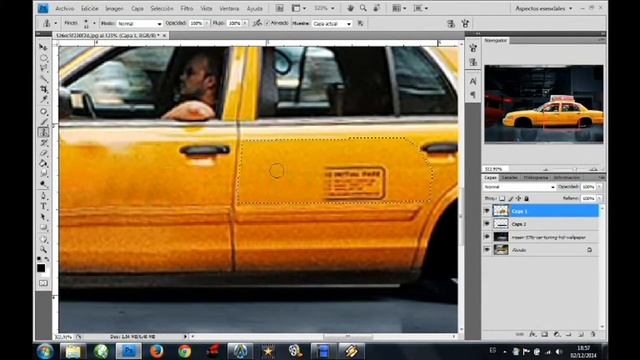Image resolution: width=640 pixels, height=360 pixels.
Task: Select the Pen tool
Action: (x=43, y=196)
